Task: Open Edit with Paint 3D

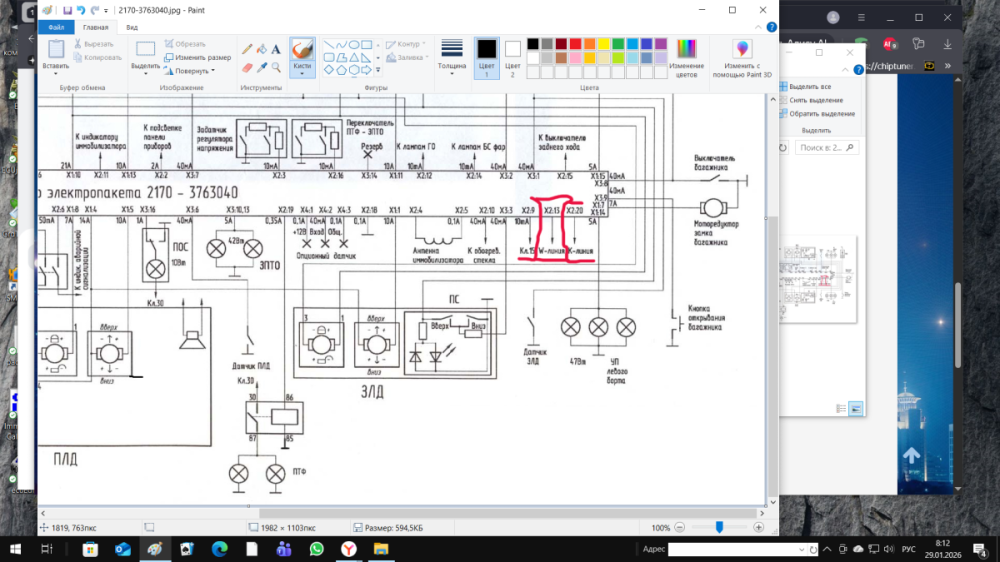Action: coord(742,58)
